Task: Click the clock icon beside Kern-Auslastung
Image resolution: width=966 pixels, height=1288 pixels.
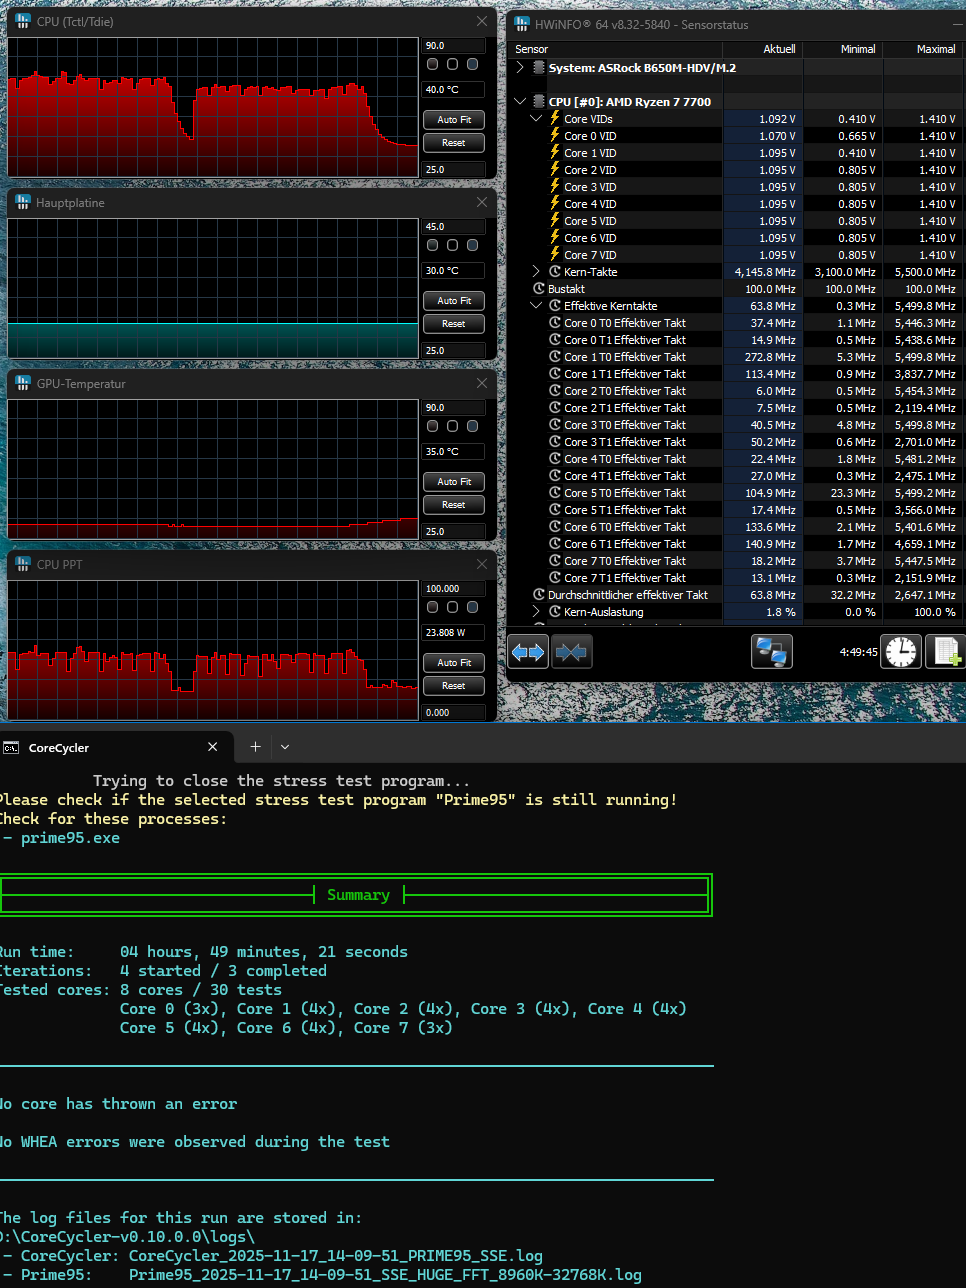Action: (x=555, y=611)
